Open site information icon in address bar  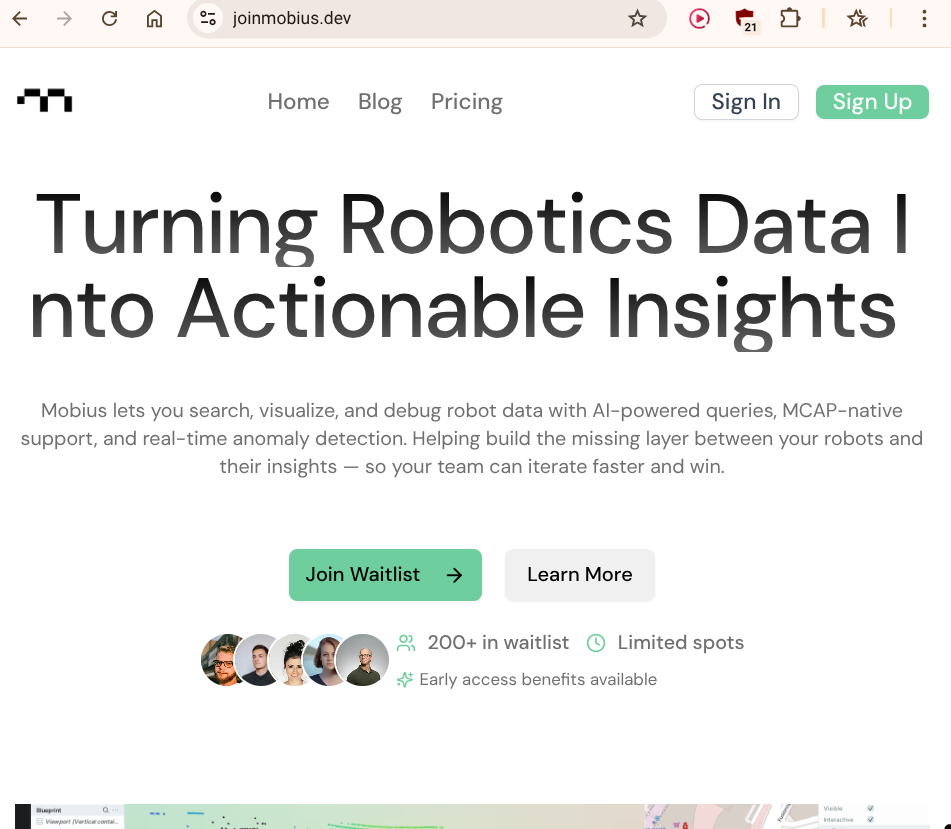(x=208, y=18)
